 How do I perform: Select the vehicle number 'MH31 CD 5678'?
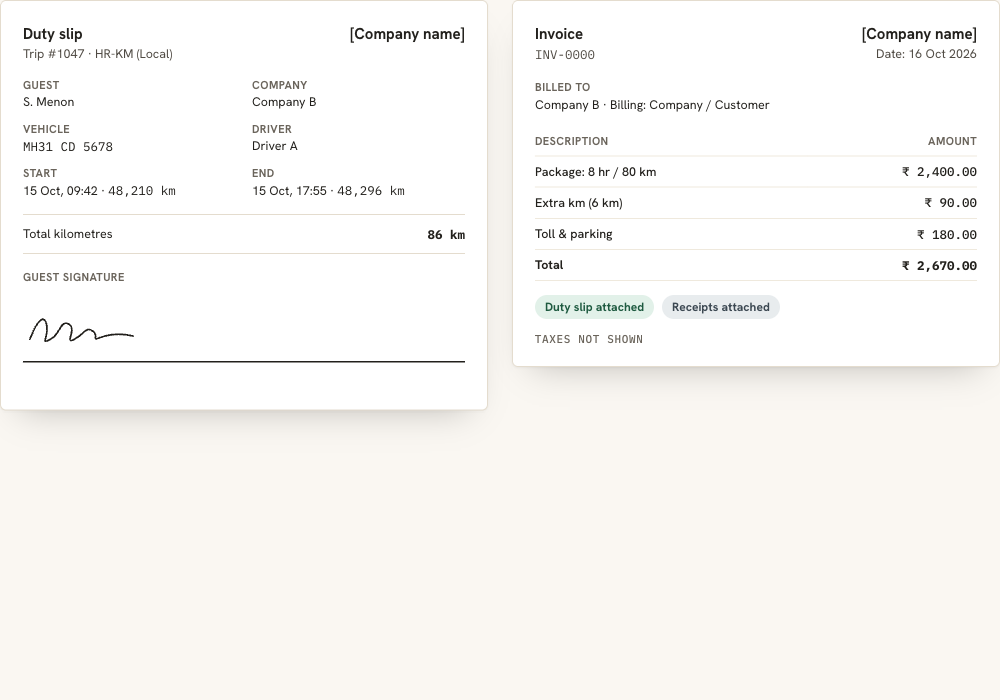(68, 147)
